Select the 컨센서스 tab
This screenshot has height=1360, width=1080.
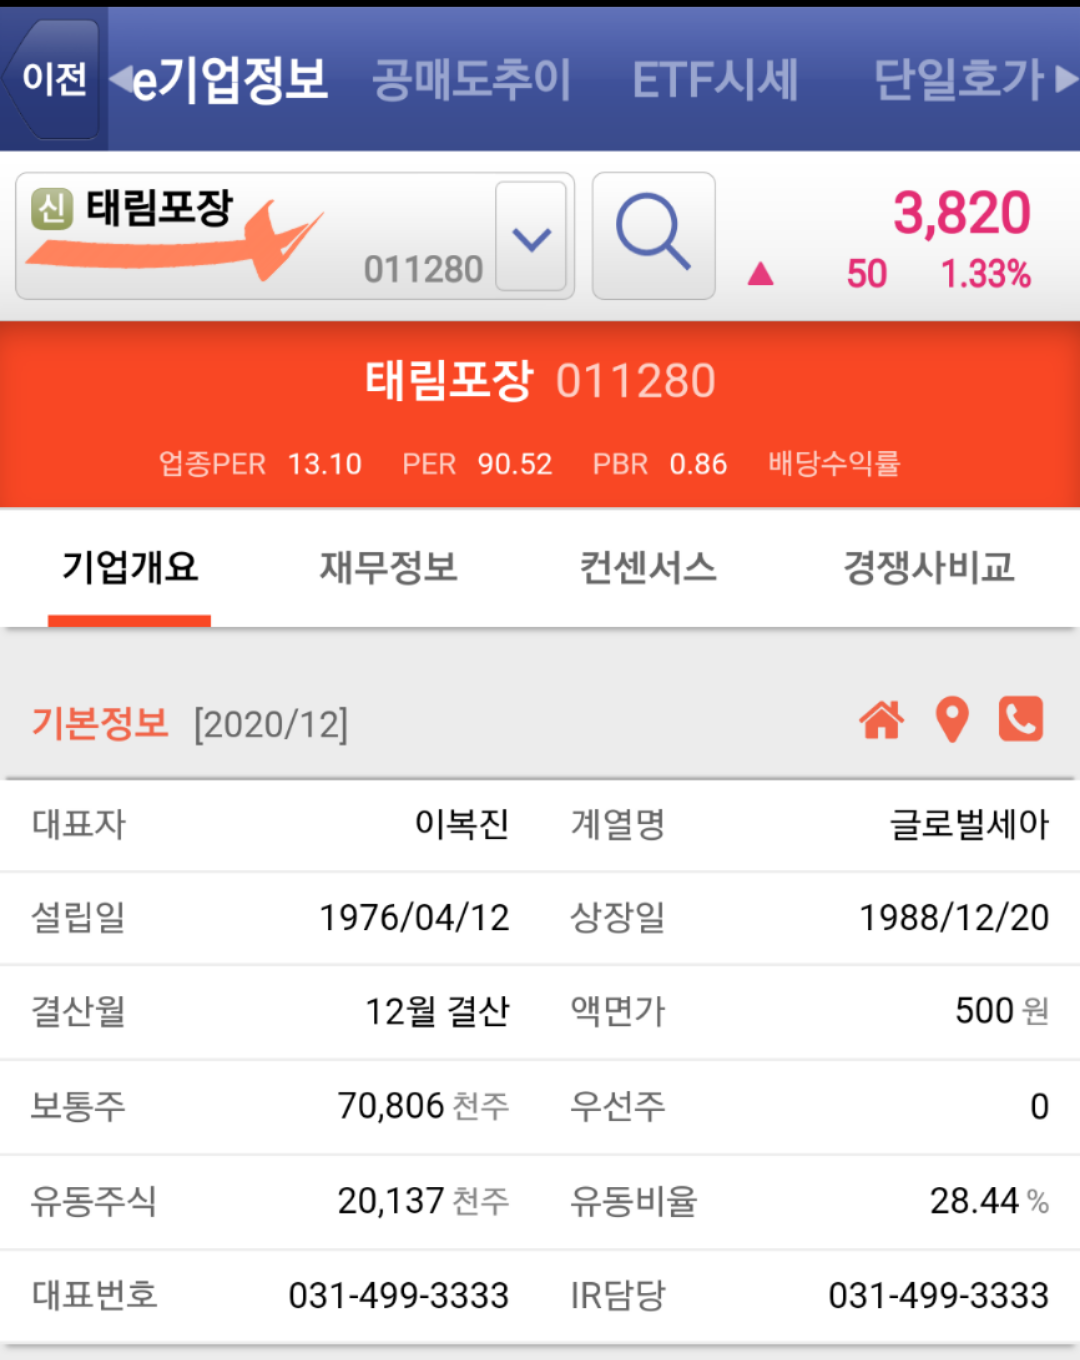[x=648, y=568]
